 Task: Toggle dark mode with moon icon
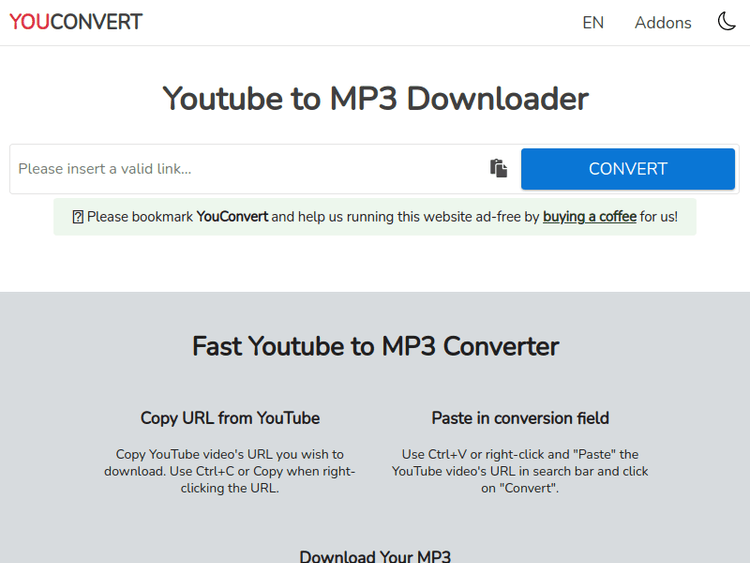point(727,22)
